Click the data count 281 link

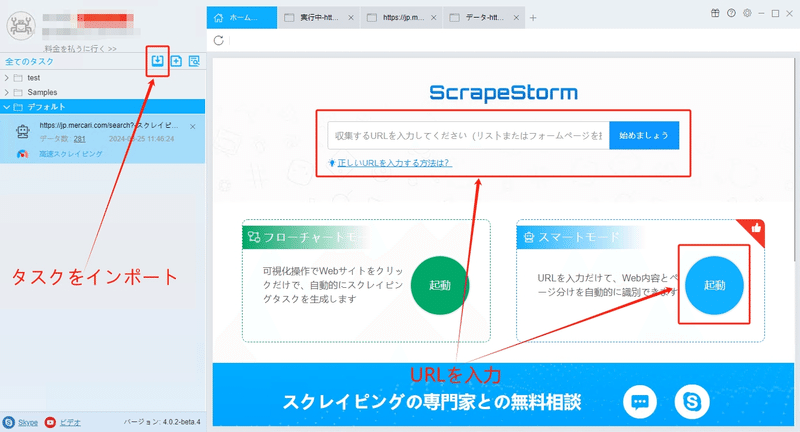[80, 139]
